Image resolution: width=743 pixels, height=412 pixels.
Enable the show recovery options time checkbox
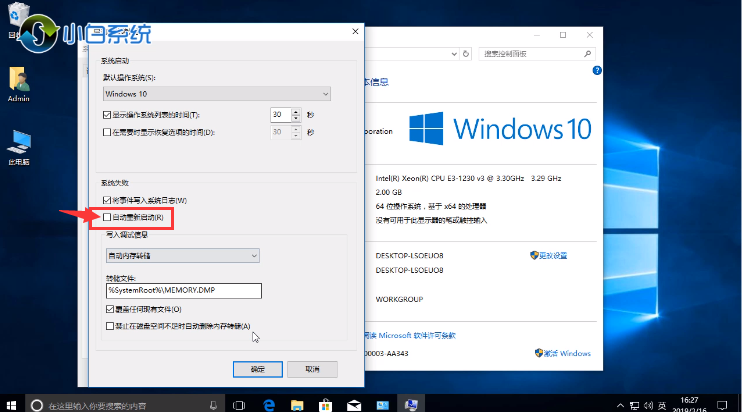click(107, 132)
